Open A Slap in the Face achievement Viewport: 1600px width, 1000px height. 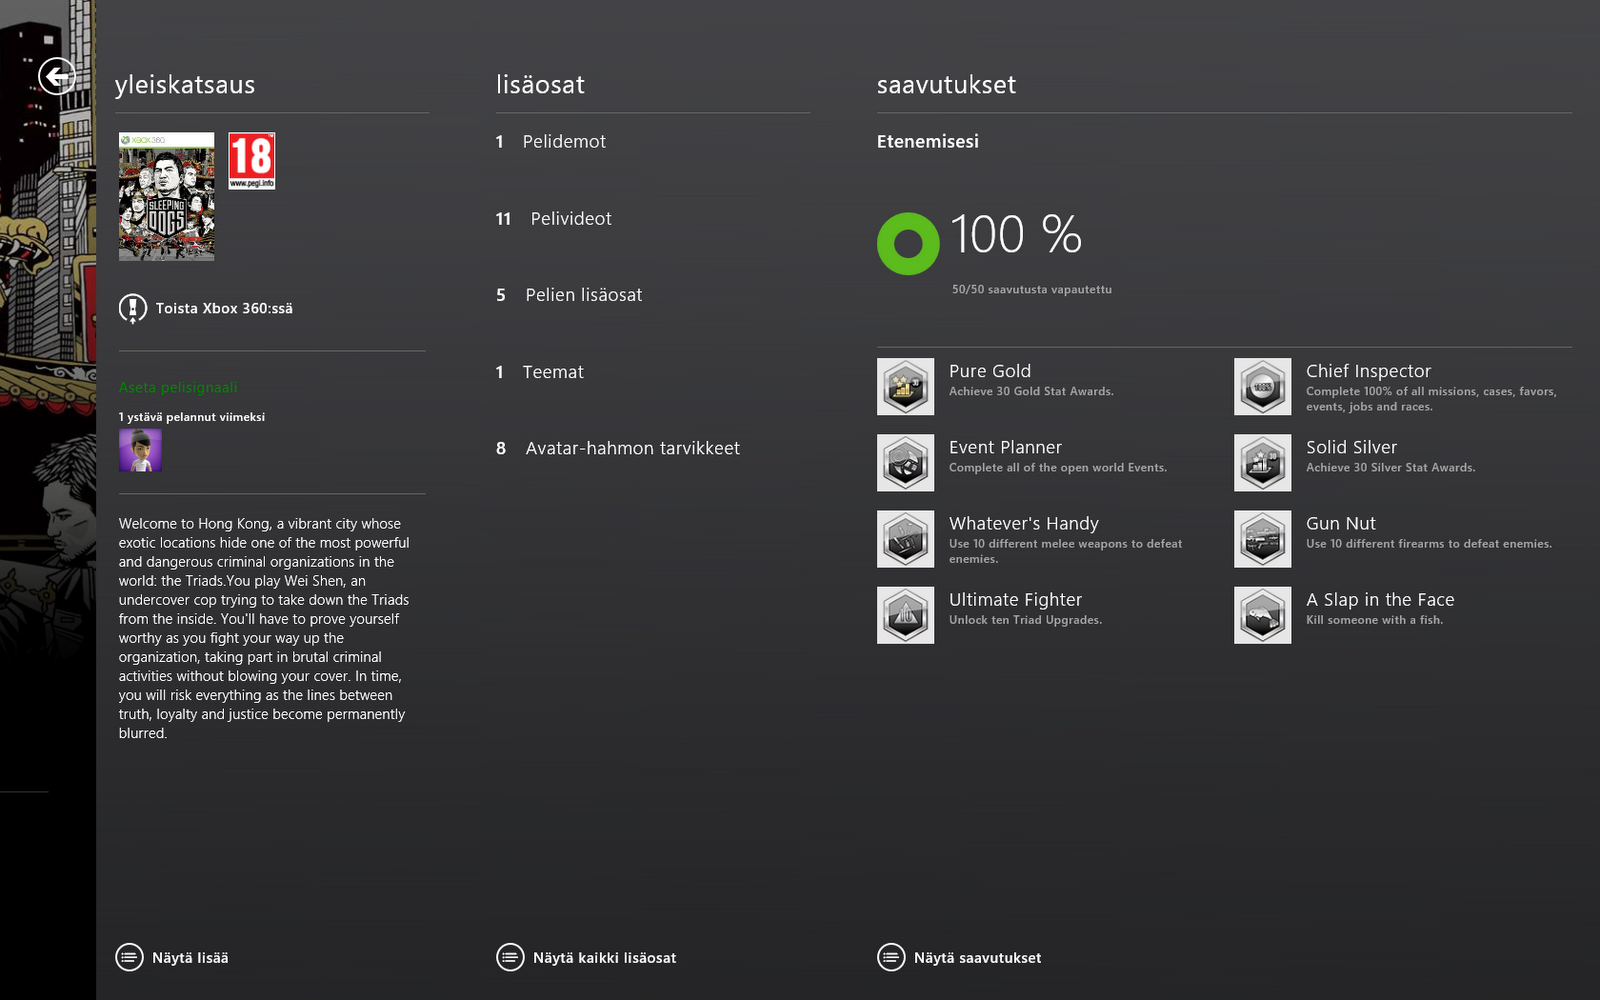[x=1380, y=608]
